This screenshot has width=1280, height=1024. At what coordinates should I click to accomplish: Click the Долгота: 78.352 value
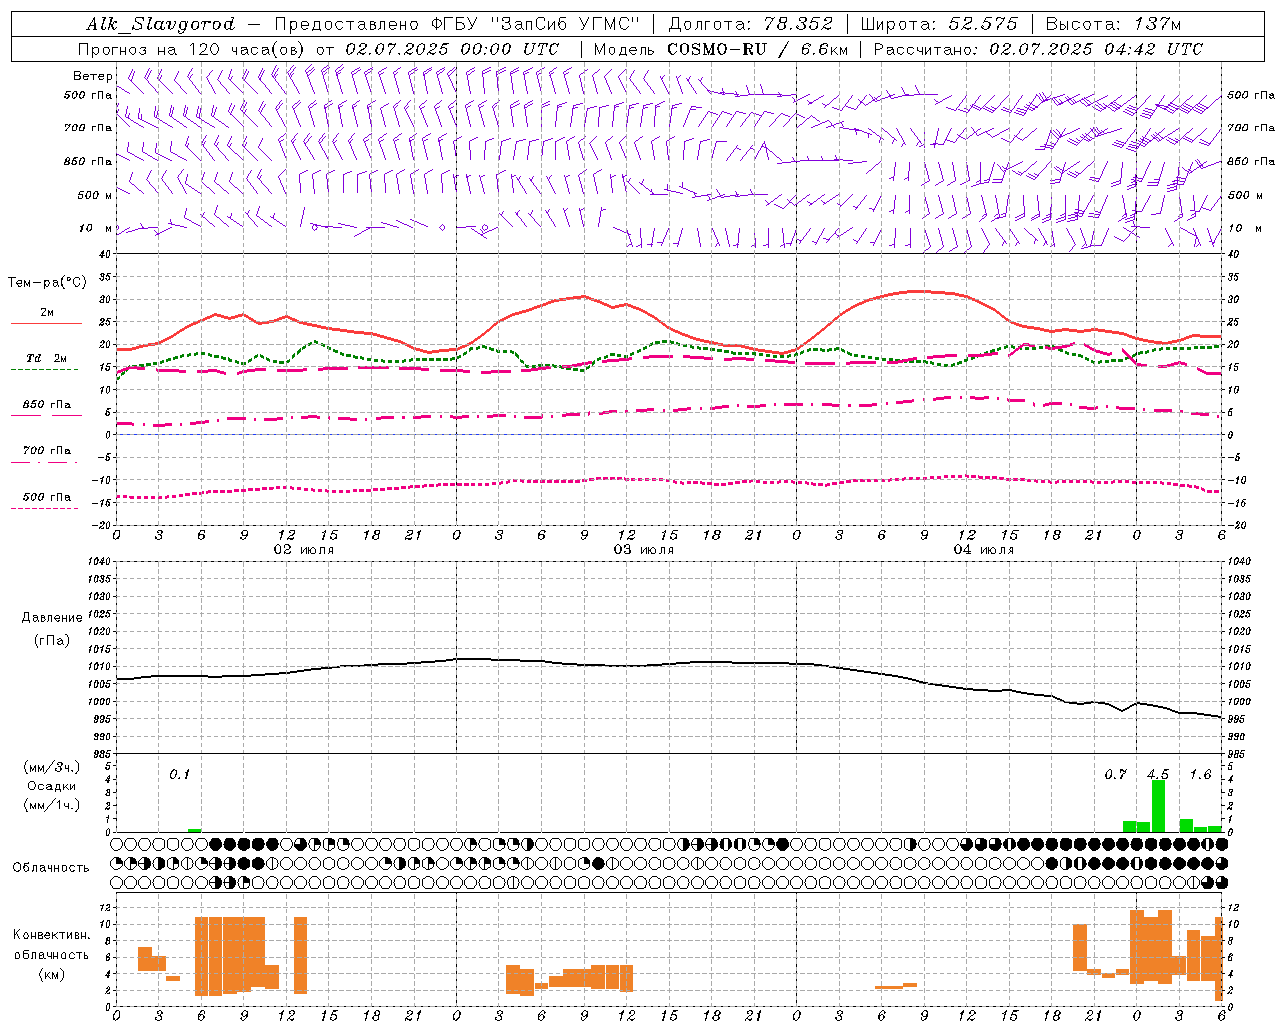[751, 24]
